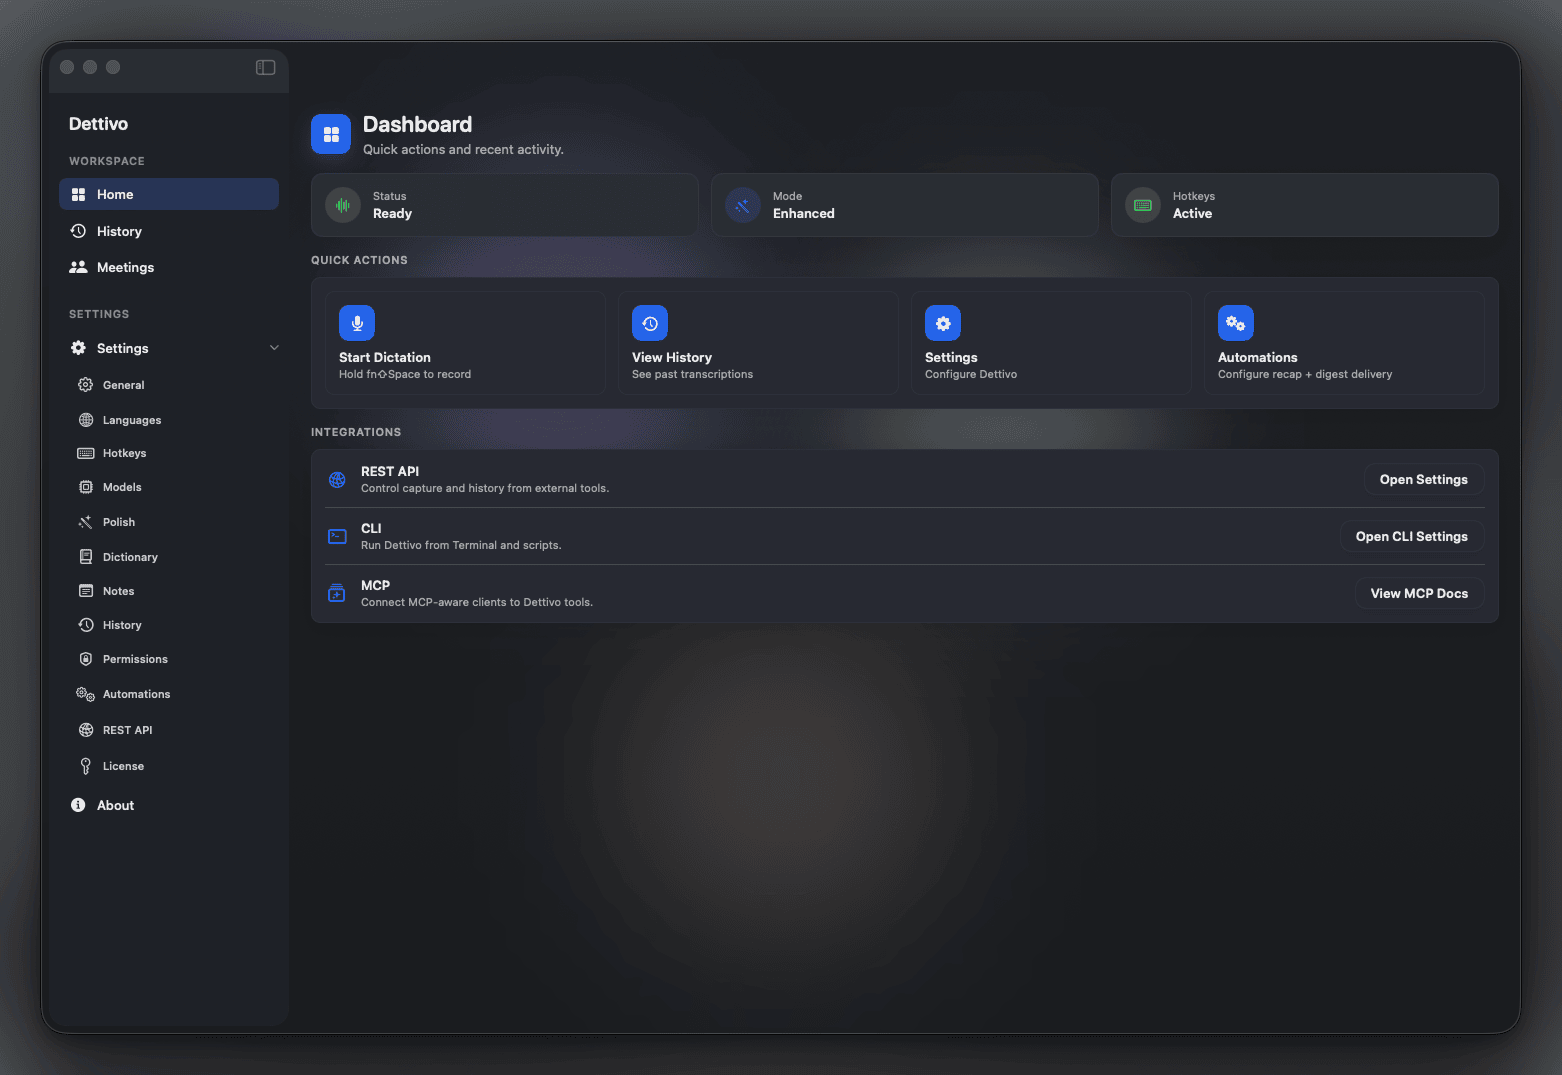The image size is (1562, 1075).
Task: Click 'Control capture and history from external tools.'
Action: (x=485, y=488)
